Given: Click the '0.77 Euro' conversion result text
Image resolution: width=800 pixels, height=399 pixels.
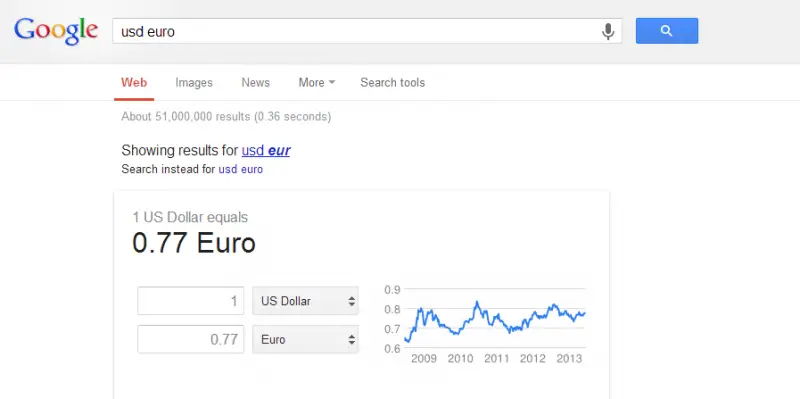Looking at the screenshot, I should (194, 243).
